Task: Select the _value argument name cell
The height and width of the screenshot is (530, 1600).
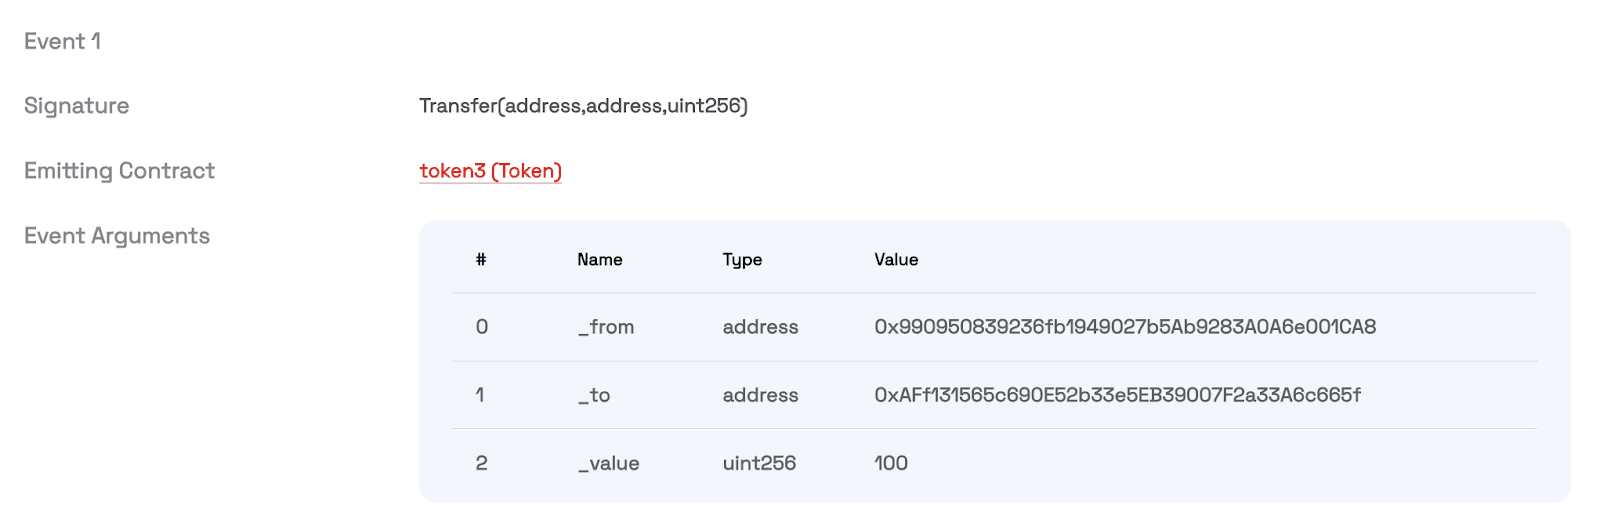Action: pyautogui.click(x=608, y=463)
